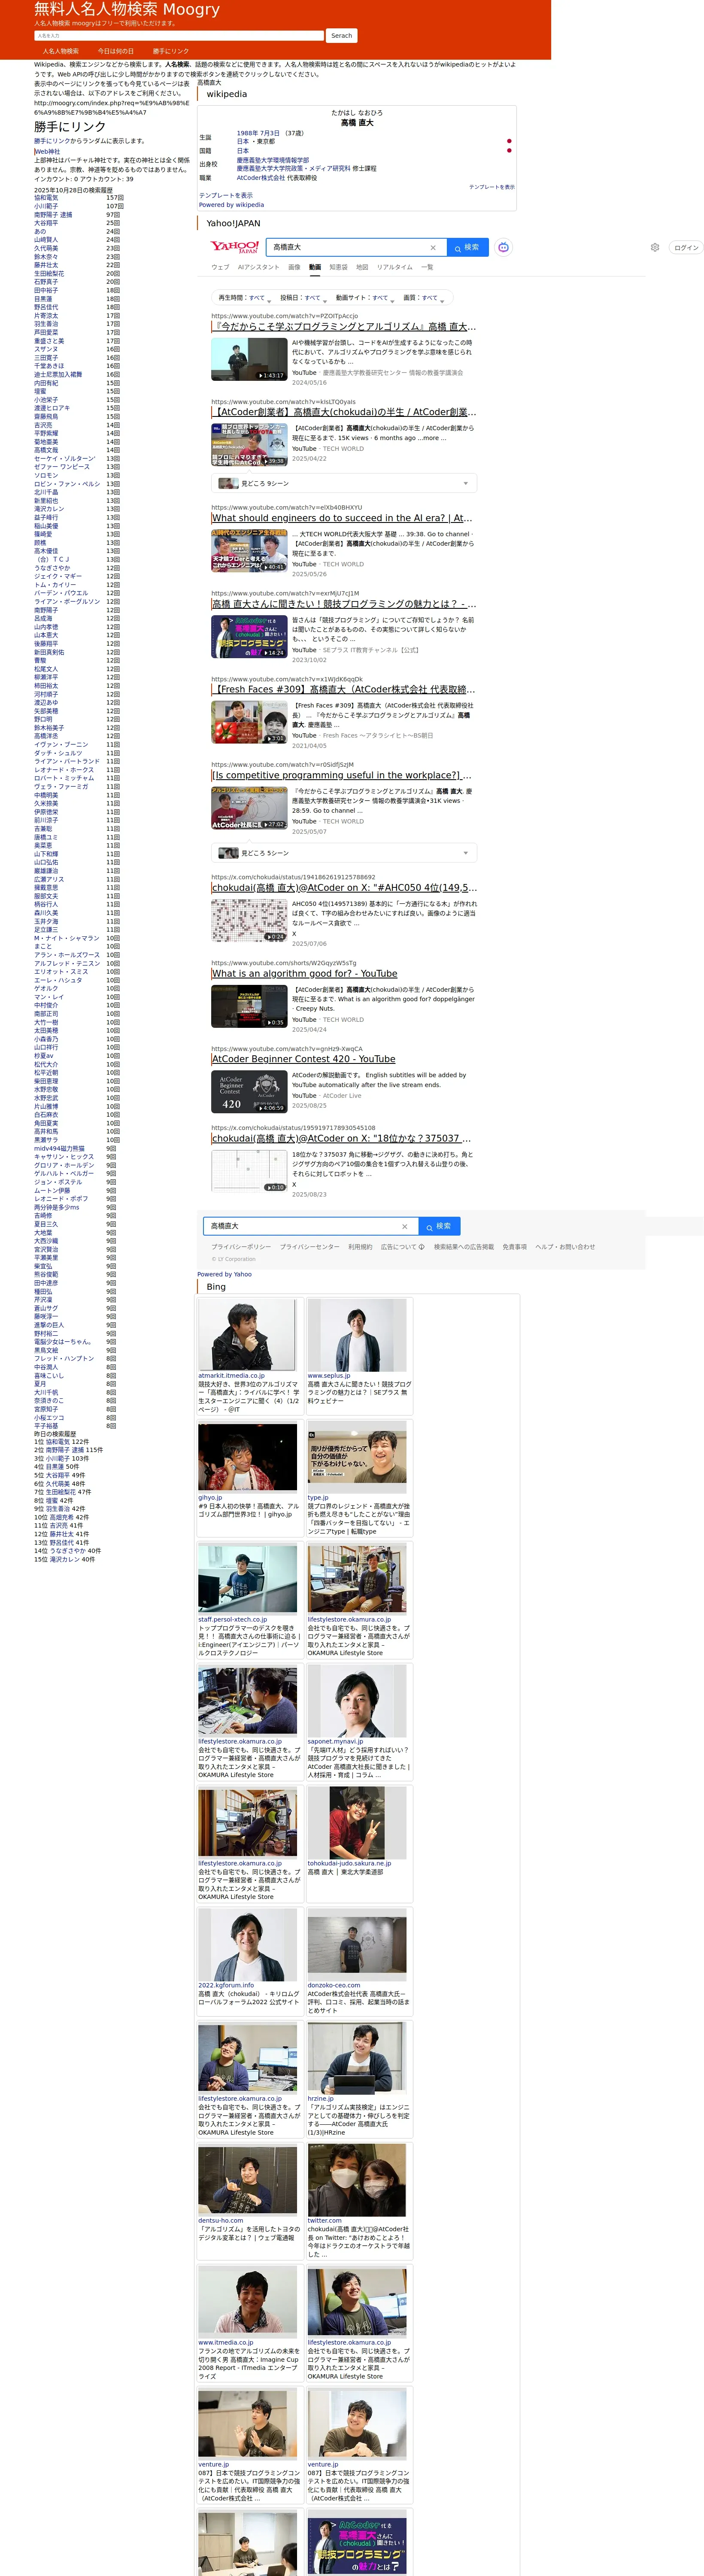Clear the Yahoo search box beside the logo
This screenshot has width=704, height=2576.
[x=433, y=248]
